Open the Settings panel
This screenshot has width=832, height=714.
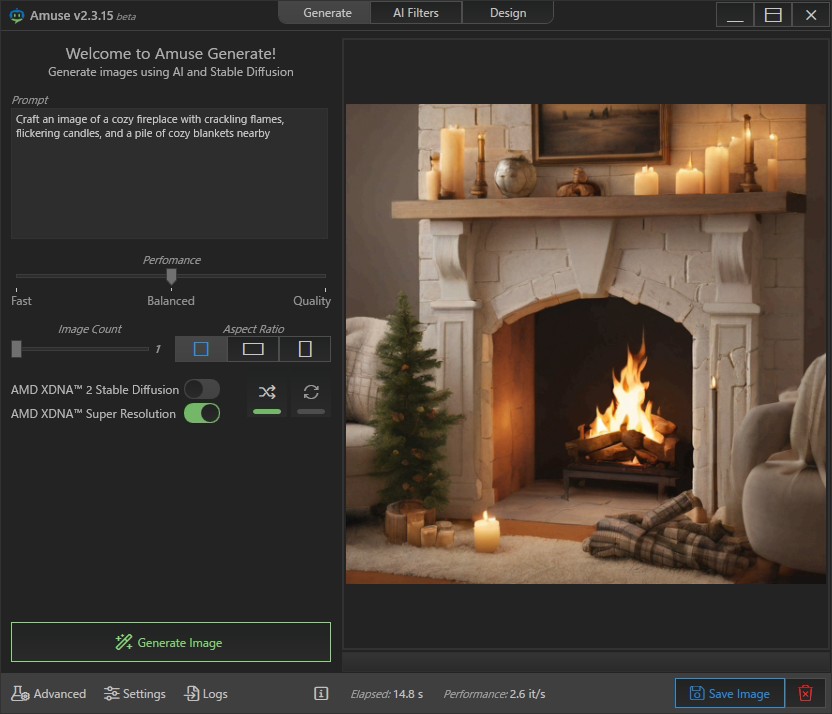[135, 694]
